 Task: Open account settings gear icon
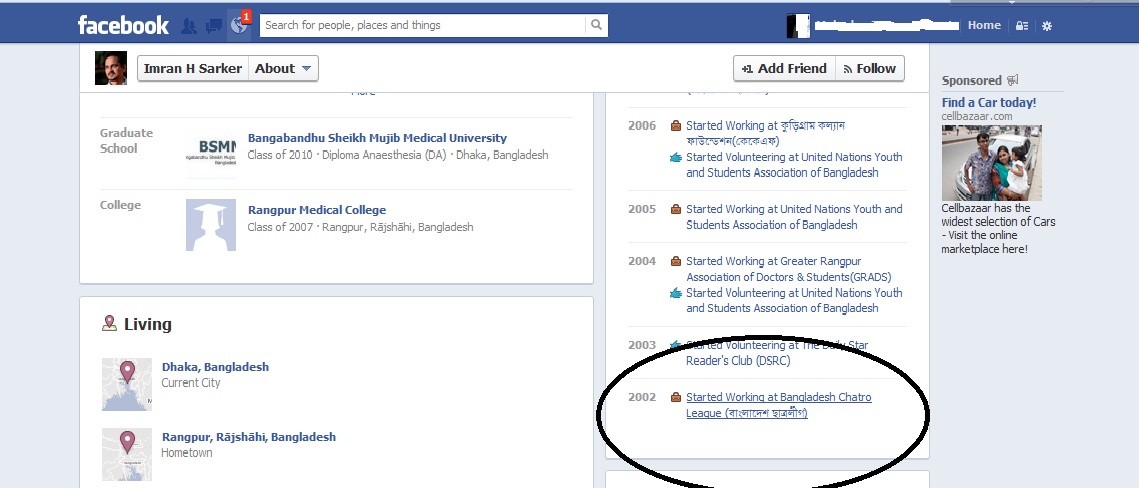1047,25
